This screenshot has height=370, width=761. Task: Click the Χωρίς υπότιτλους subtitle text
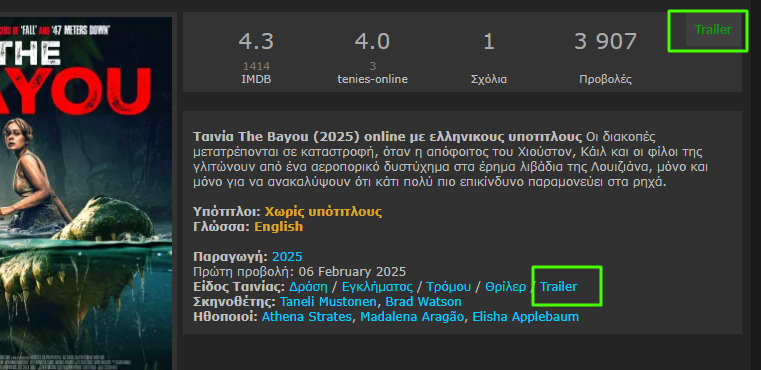click(323, 212)
